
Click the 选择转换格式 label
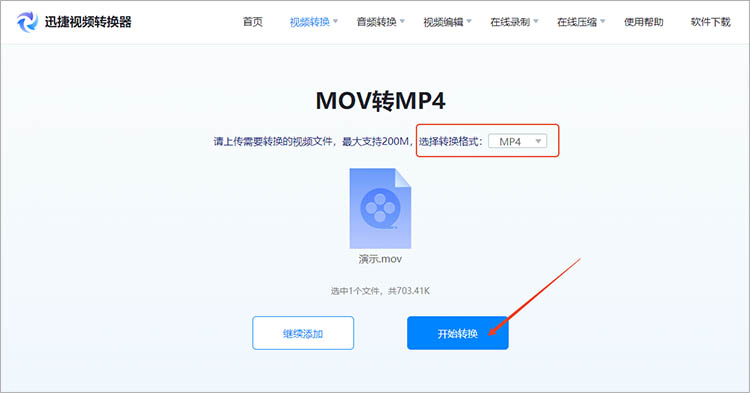pos(451,142)
